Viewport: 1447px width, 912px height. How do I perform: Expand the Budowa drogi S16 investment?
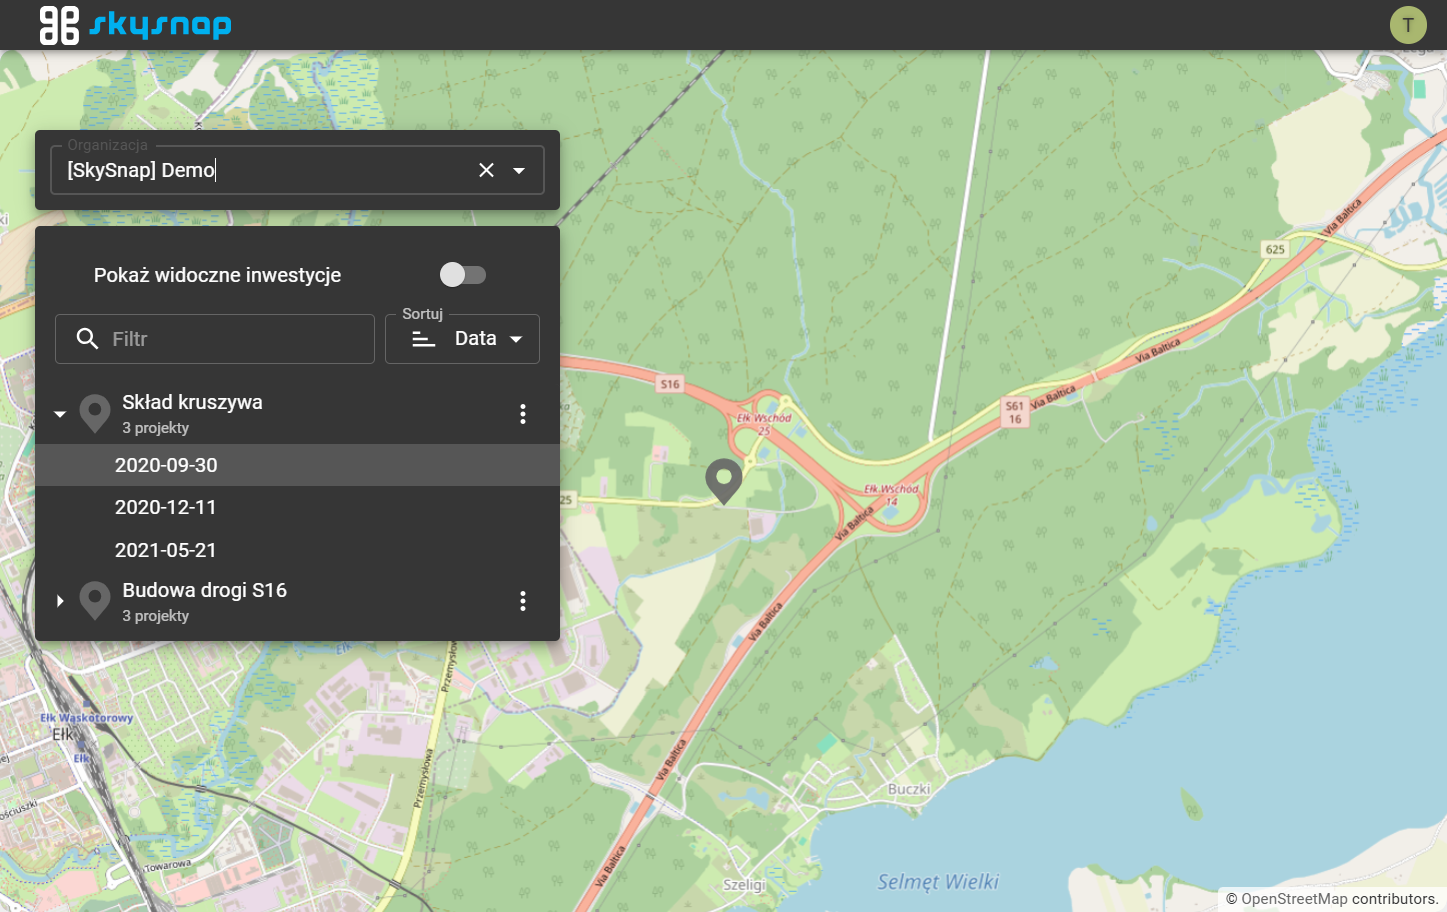coord(60,601)
